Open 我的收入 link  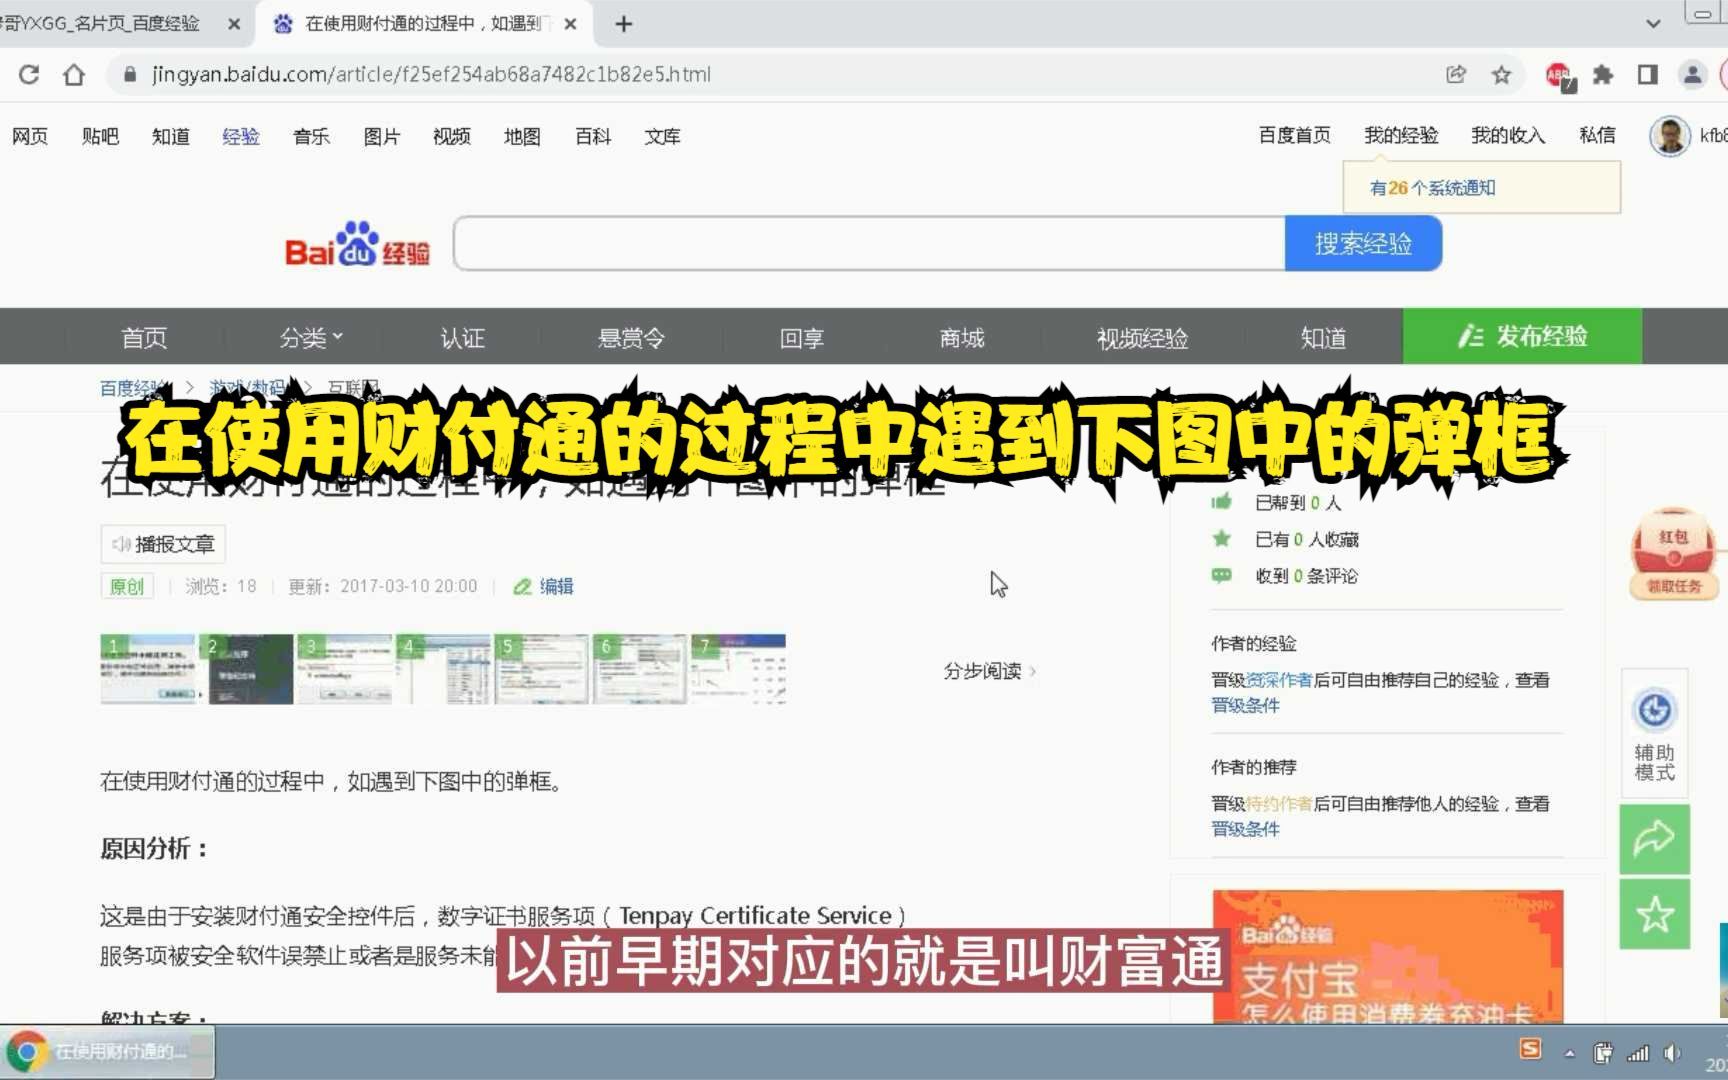pos(1508,135)
